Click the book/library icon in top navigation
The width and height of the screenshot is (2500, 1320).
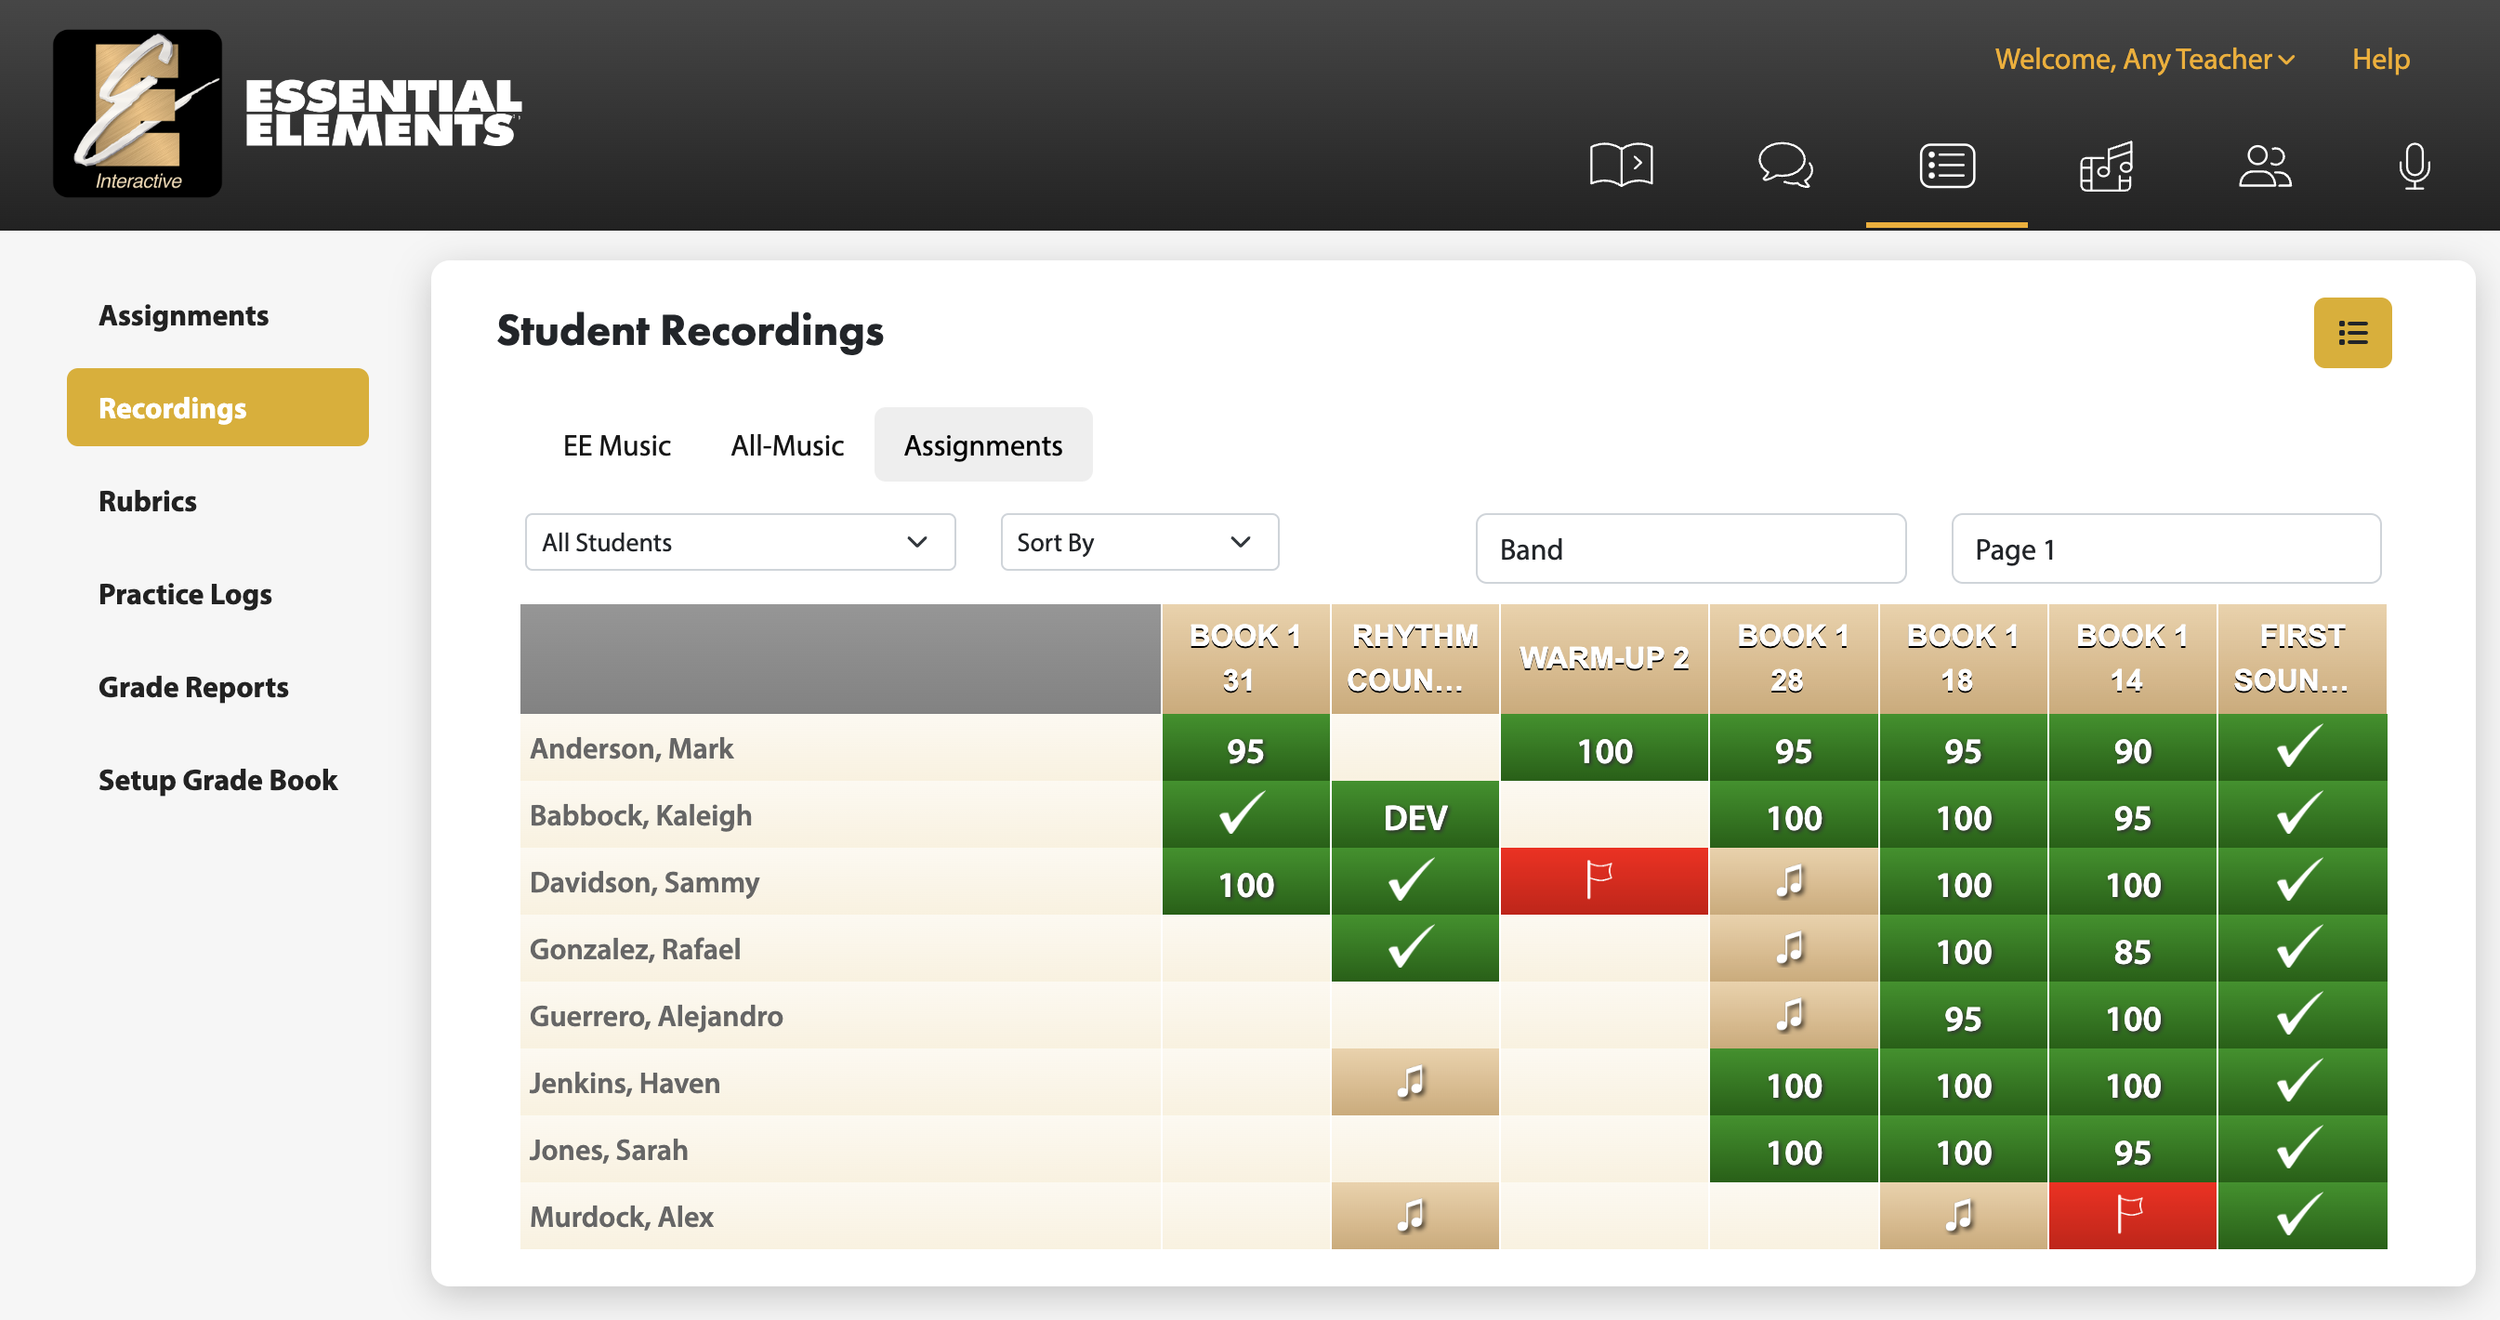pyautogui.click(x=1624, y=164)
